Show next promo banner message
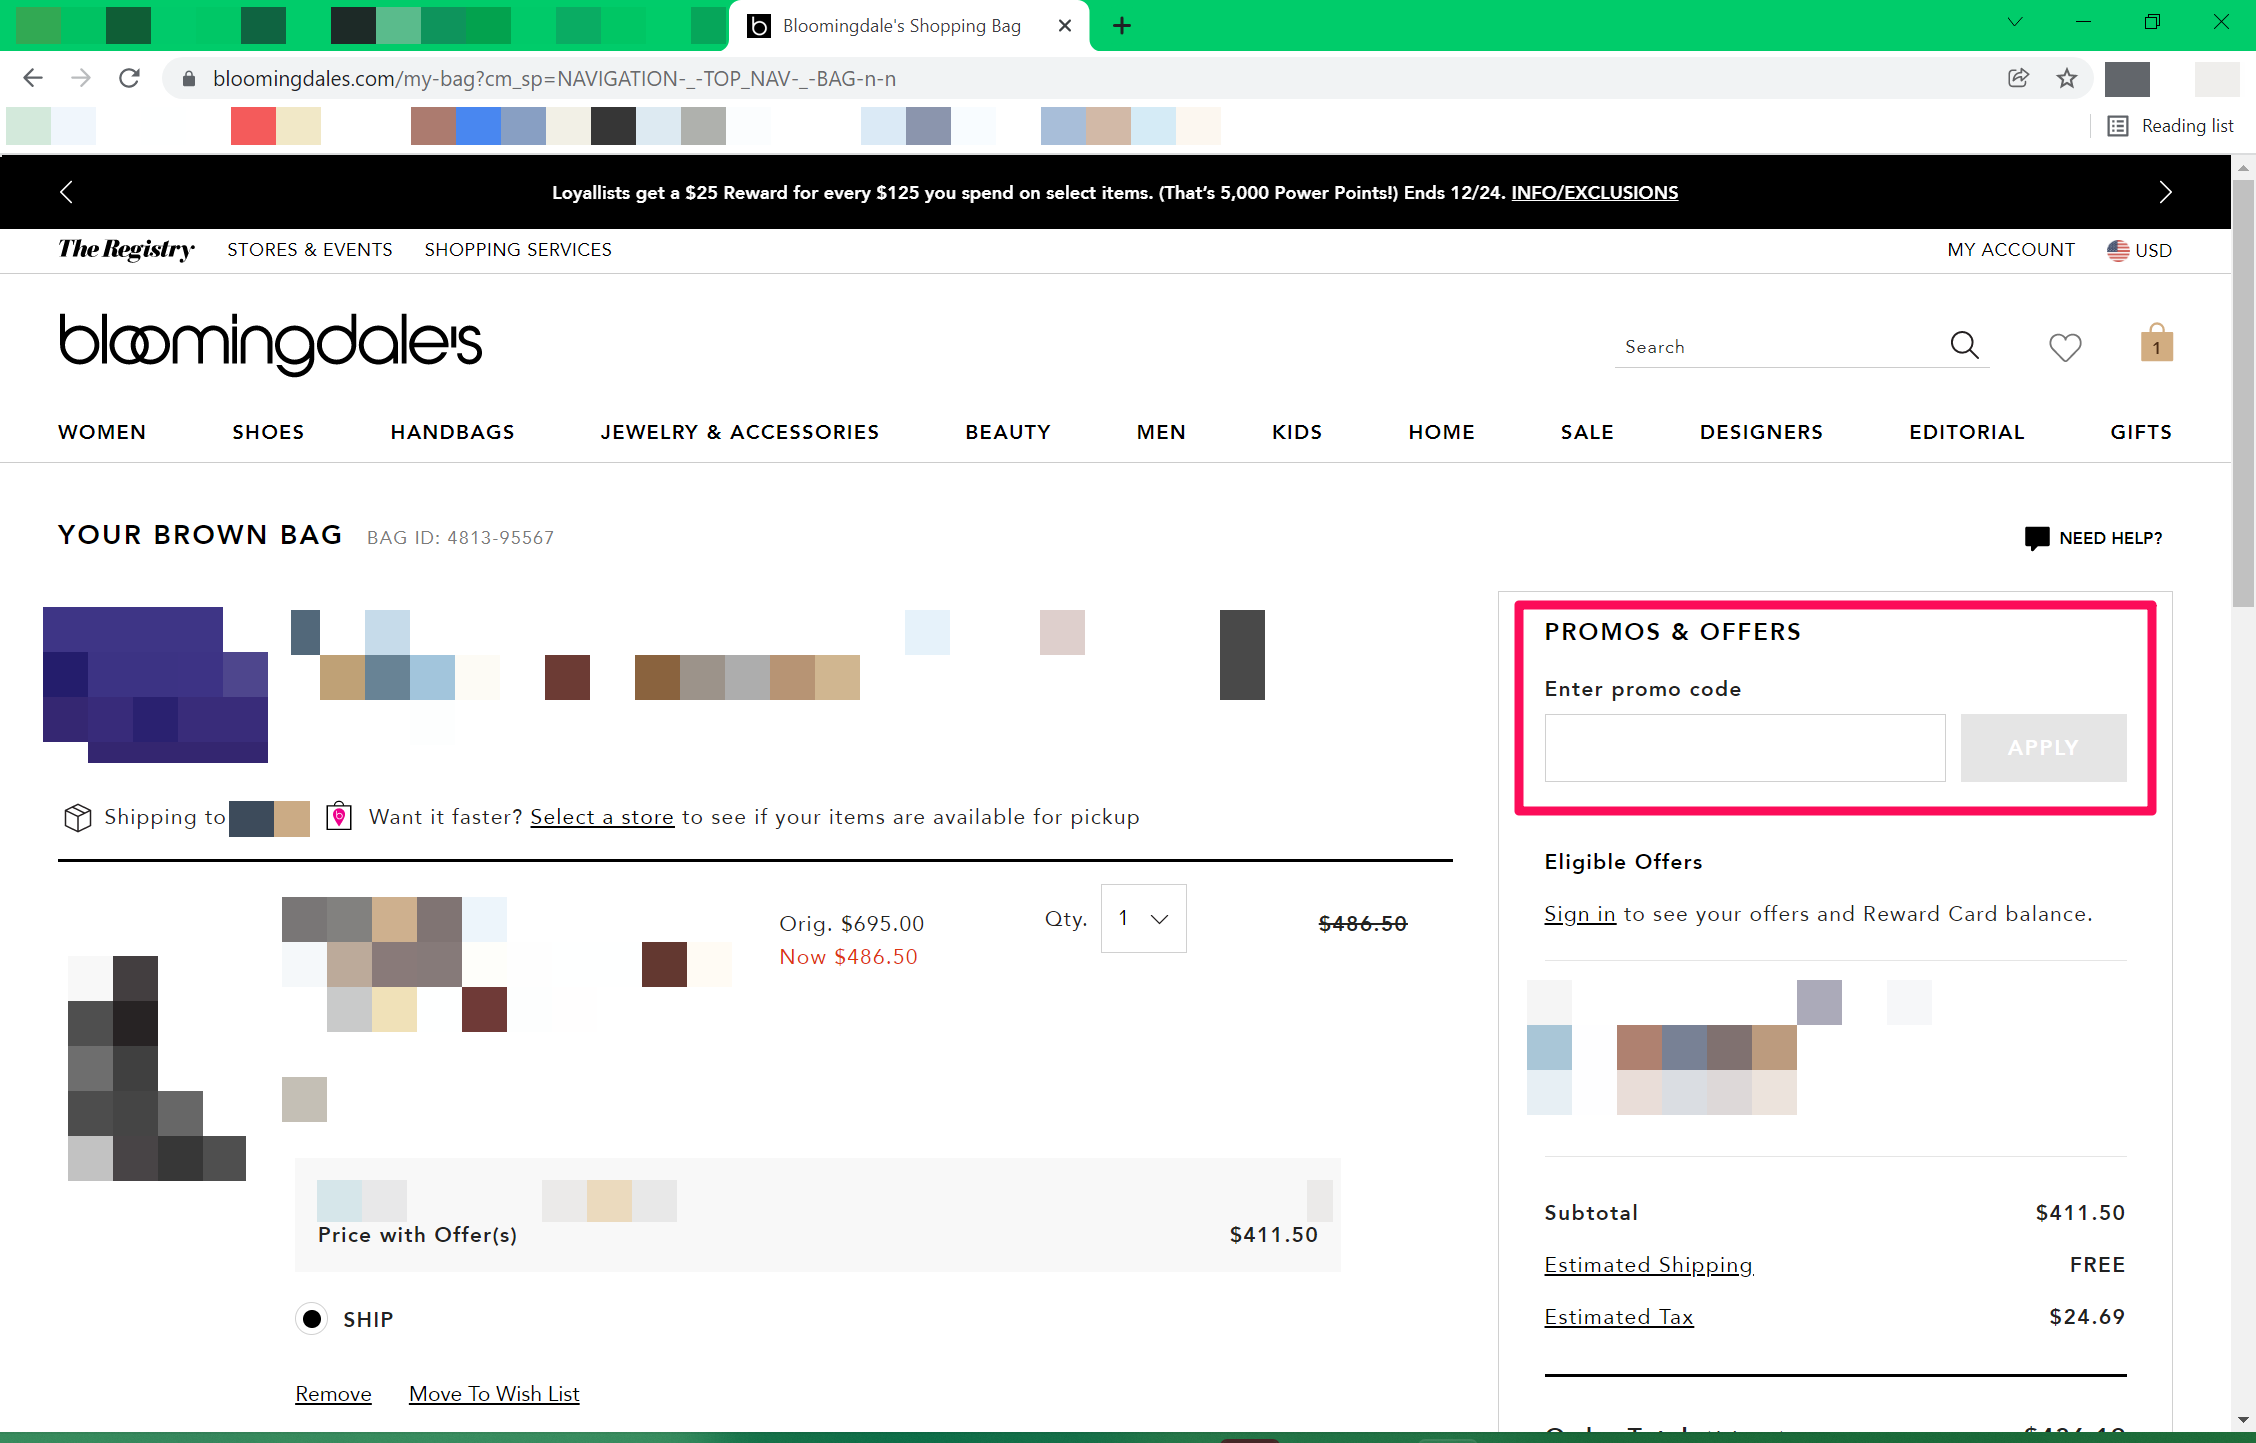Image resolution: width=2256 pixels, height=1443 pixels. pos(2165,192)
